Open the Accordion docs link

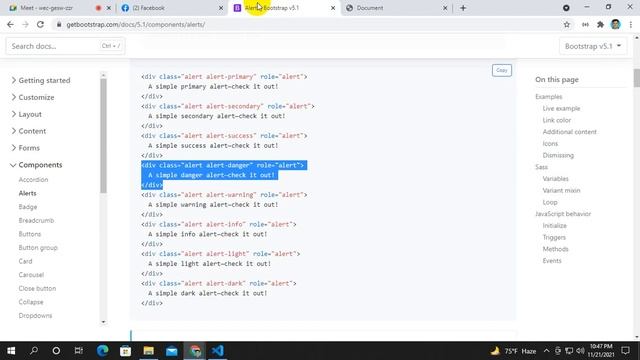pyautogui.click(x=33, y=180)
